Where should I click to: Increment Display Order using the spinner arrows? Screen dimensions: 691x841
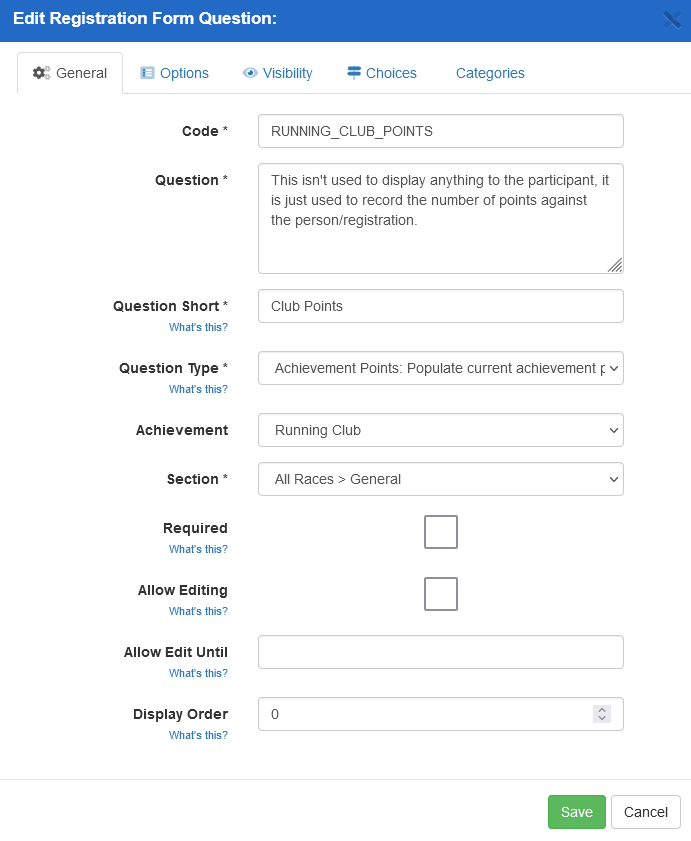coord(602,709)
